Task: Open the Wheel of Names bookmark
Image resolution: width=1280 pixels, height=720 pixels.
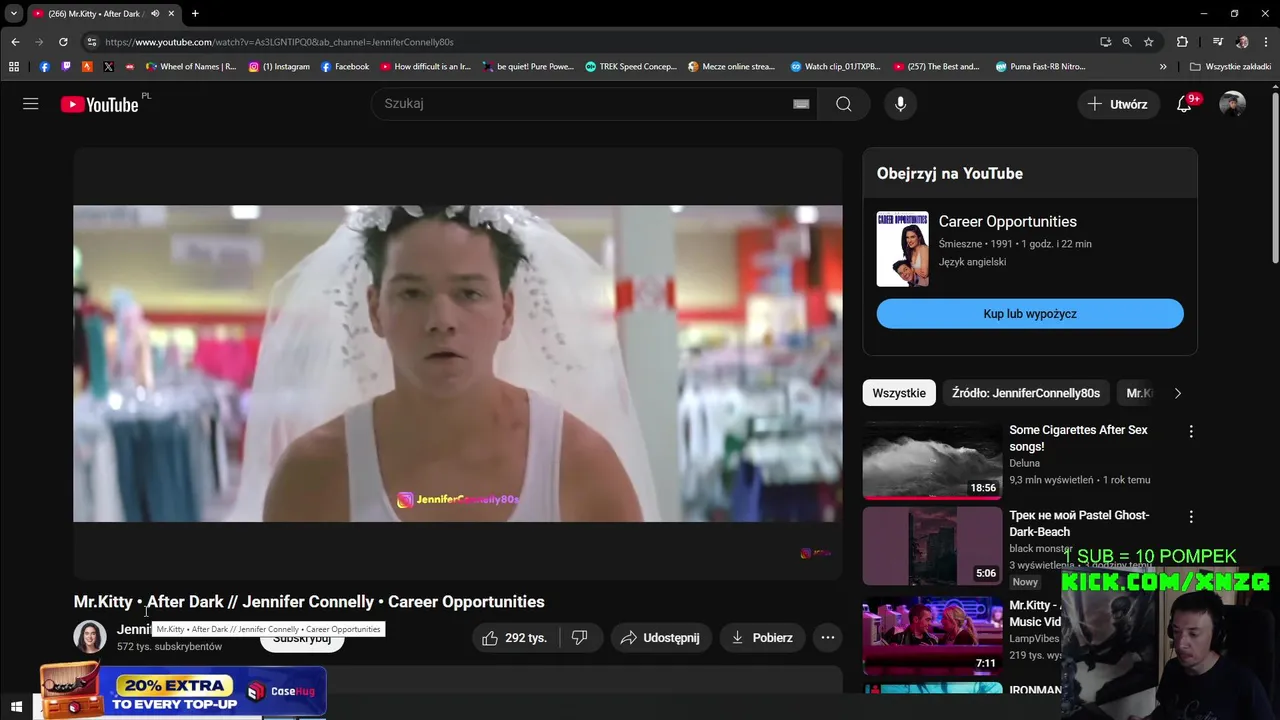Action: point(191,67)
